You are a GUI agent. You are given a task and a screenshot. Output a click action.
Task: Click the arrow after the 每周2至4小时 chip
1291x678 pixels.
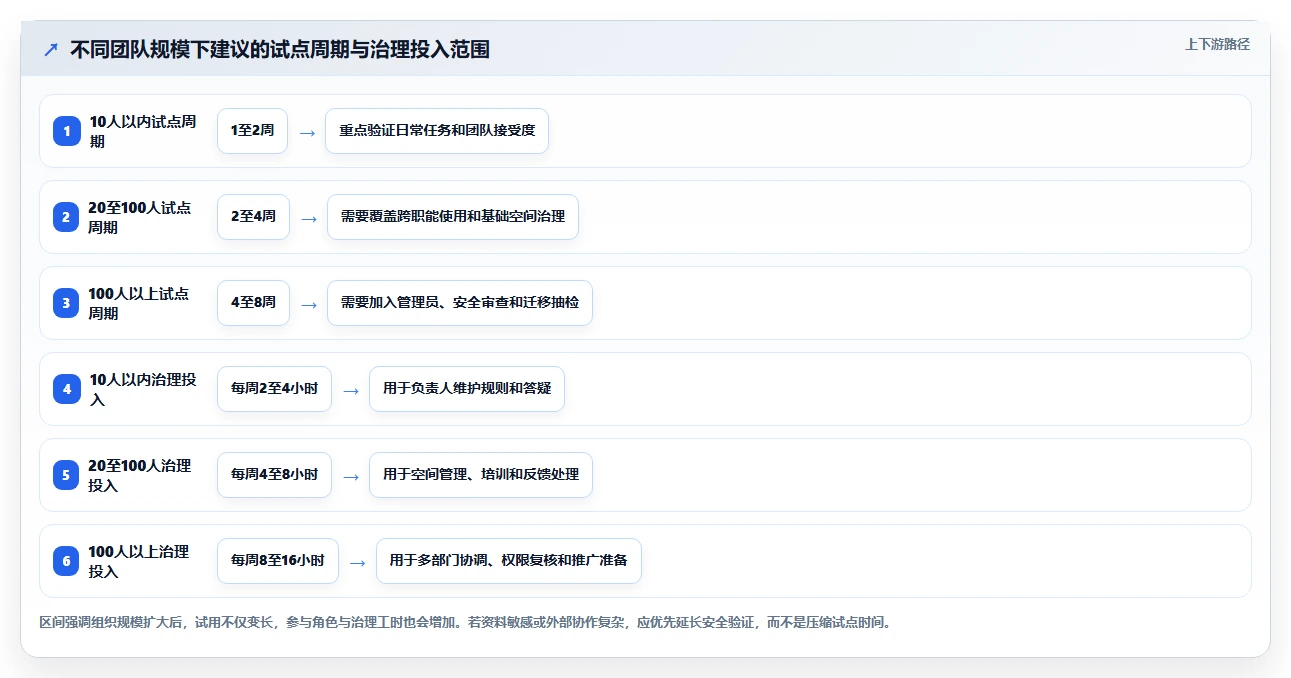coord(351,390)
